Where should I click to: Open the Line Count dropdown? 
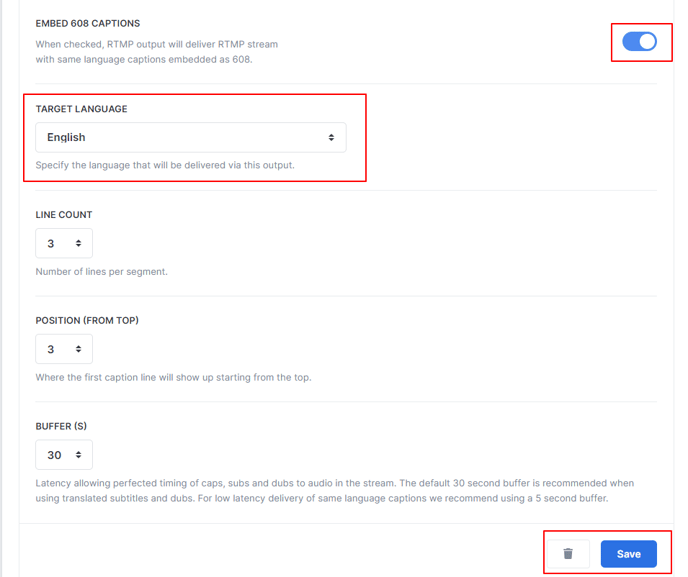[64, 243]
